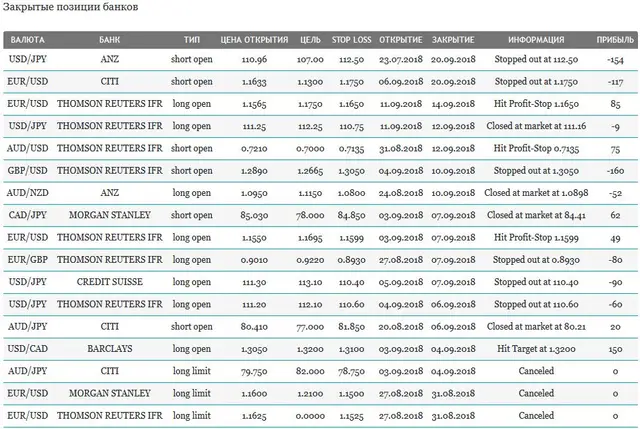This screenshot has height=429, width=640.
Task: Click the EUR/GBP currency pair cell
Action: coord(27,260)
